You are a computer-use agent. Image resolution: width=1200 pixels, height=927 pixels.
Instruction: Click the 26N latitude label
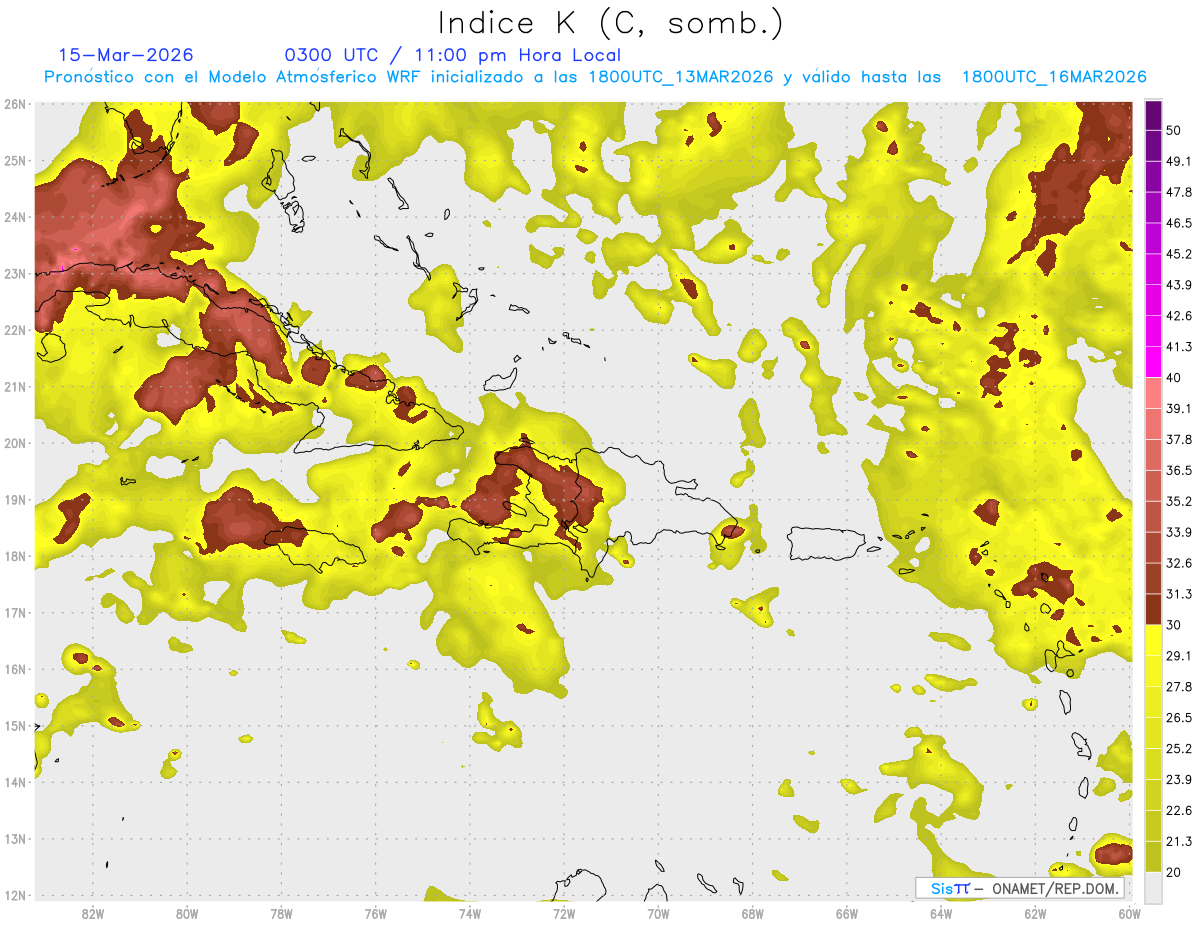coord(15,103)
